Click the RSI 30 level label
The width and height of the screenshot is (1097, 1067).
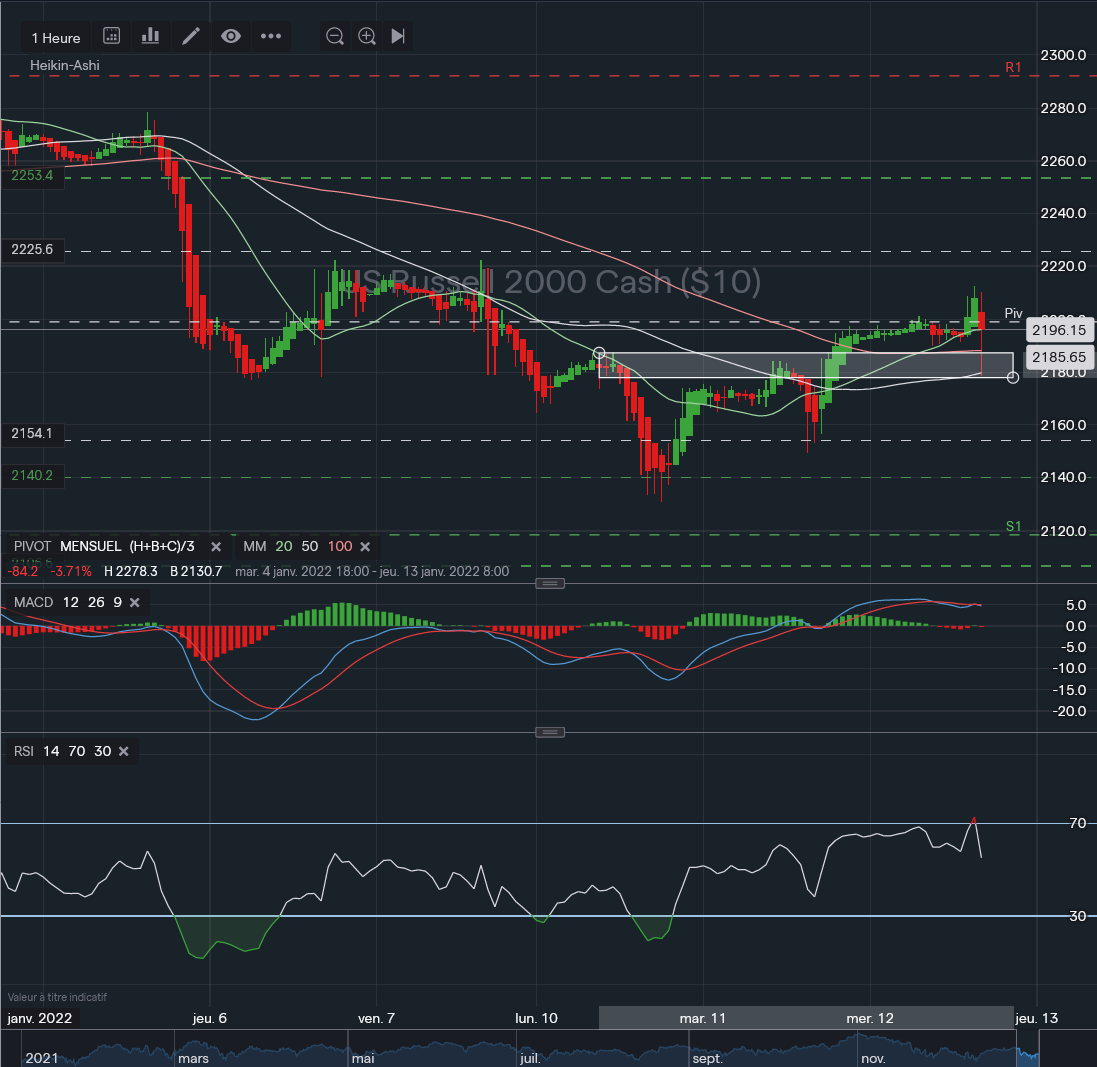coord(1077,916)
